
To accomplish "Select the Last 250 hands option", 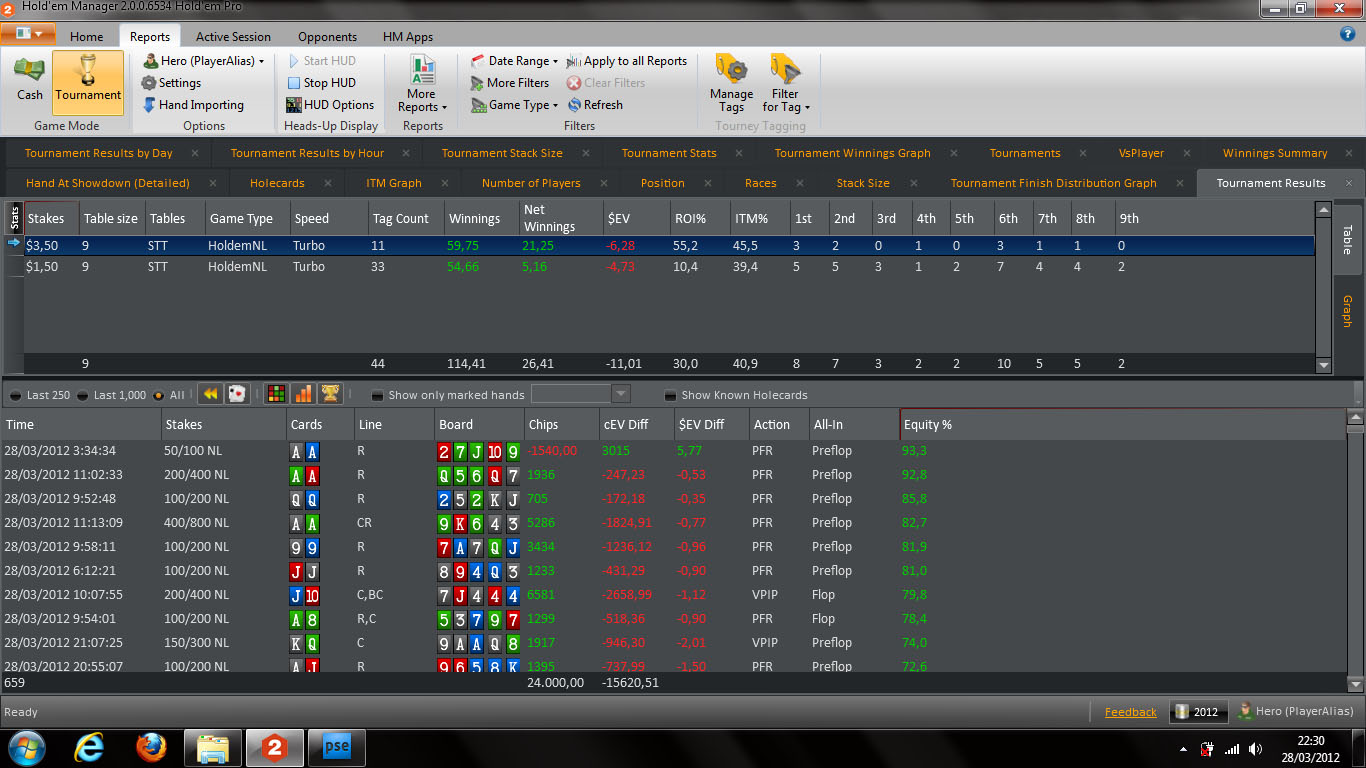I will (x=41, y=395).
